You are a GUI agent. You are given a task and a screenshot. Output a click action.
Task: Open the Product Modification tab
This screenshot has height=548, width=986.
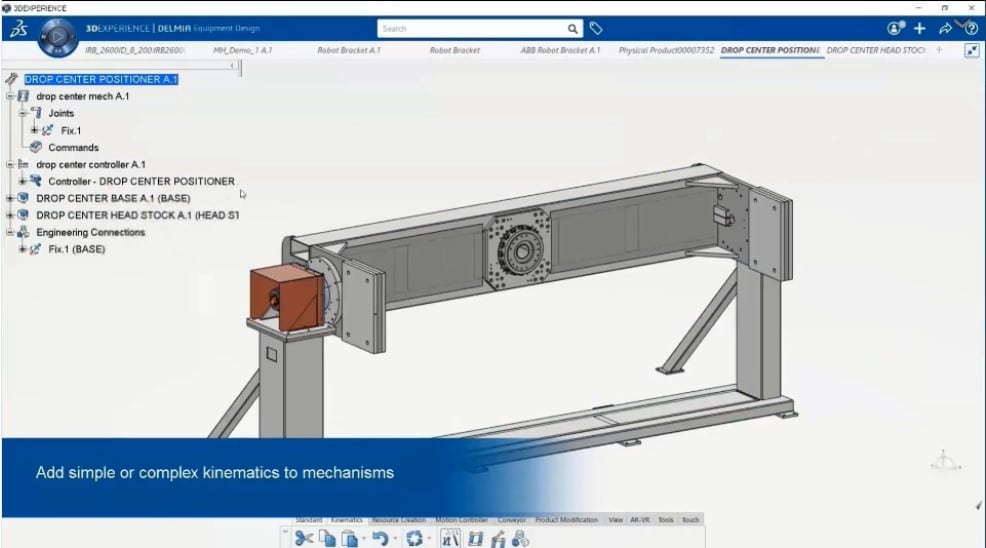click(x=567, y=520)
